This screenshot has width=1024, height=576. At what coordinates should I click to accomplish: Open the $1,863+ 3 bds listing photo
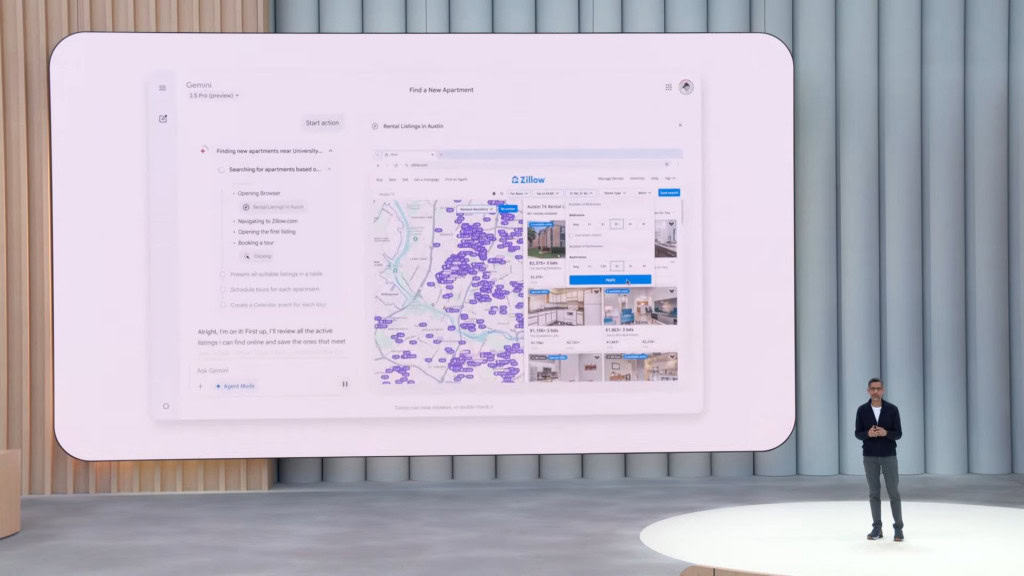point(641,306)
